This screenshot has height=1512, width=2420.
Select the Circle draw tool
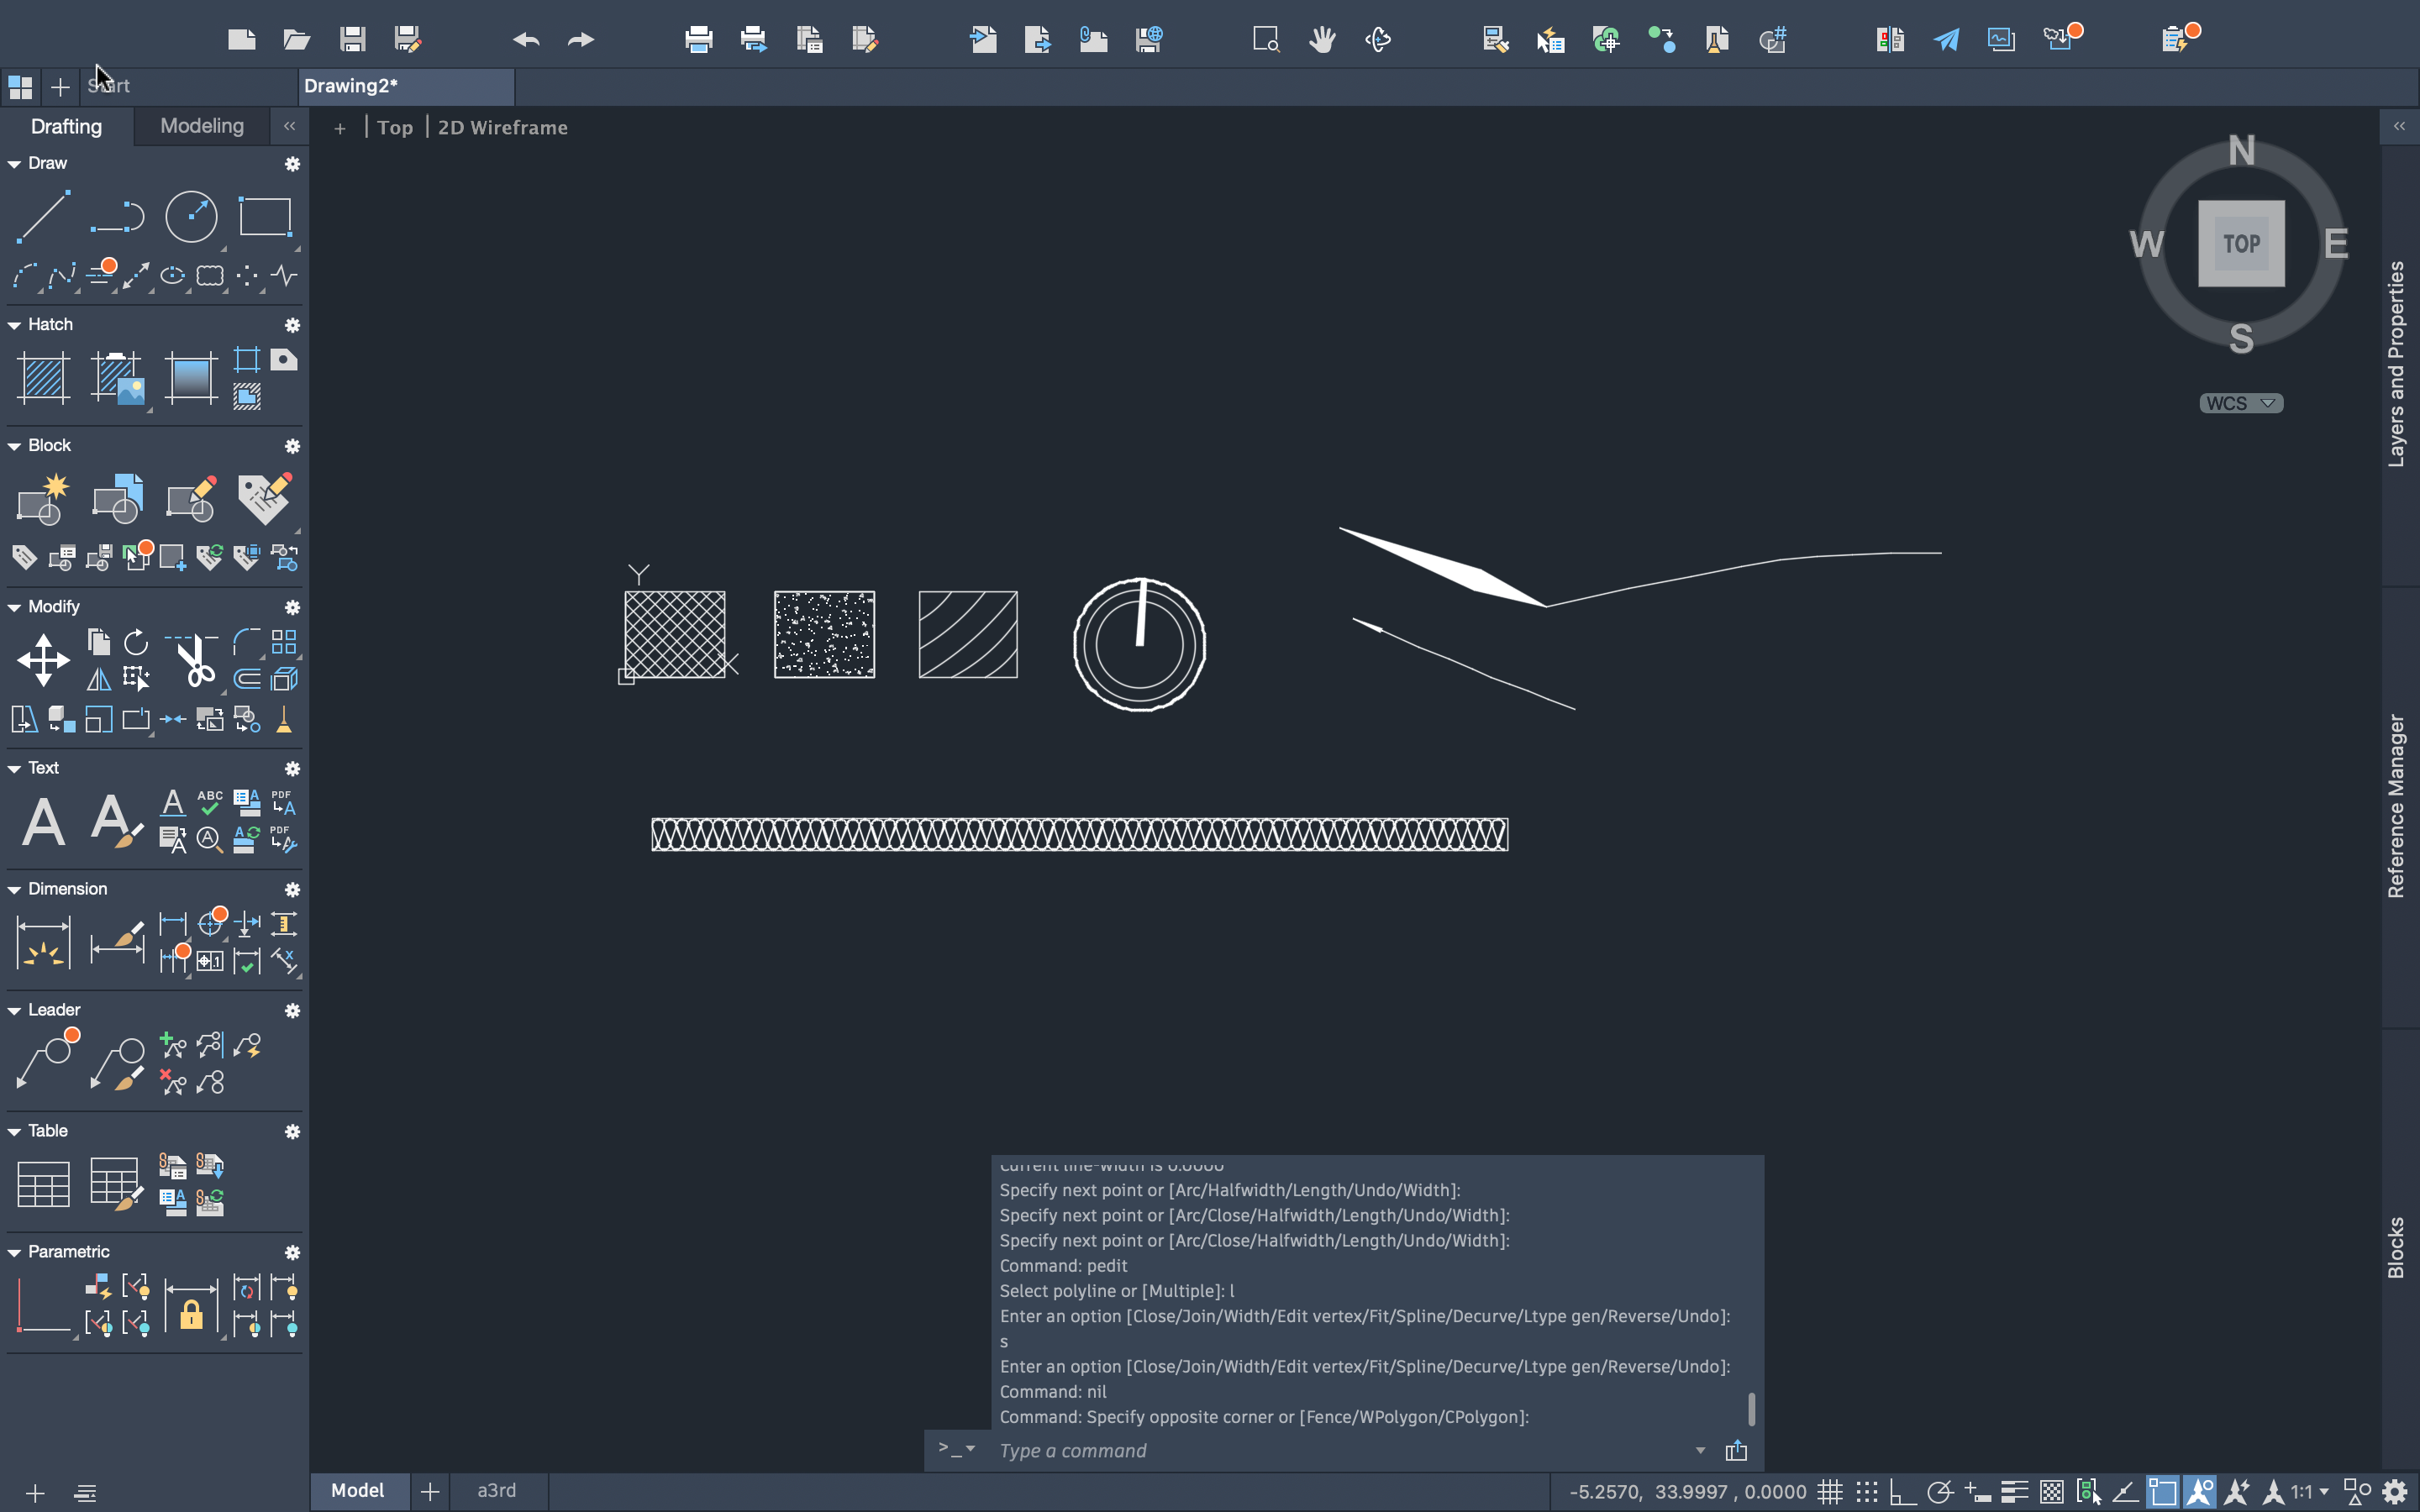(x=190, y=216)
